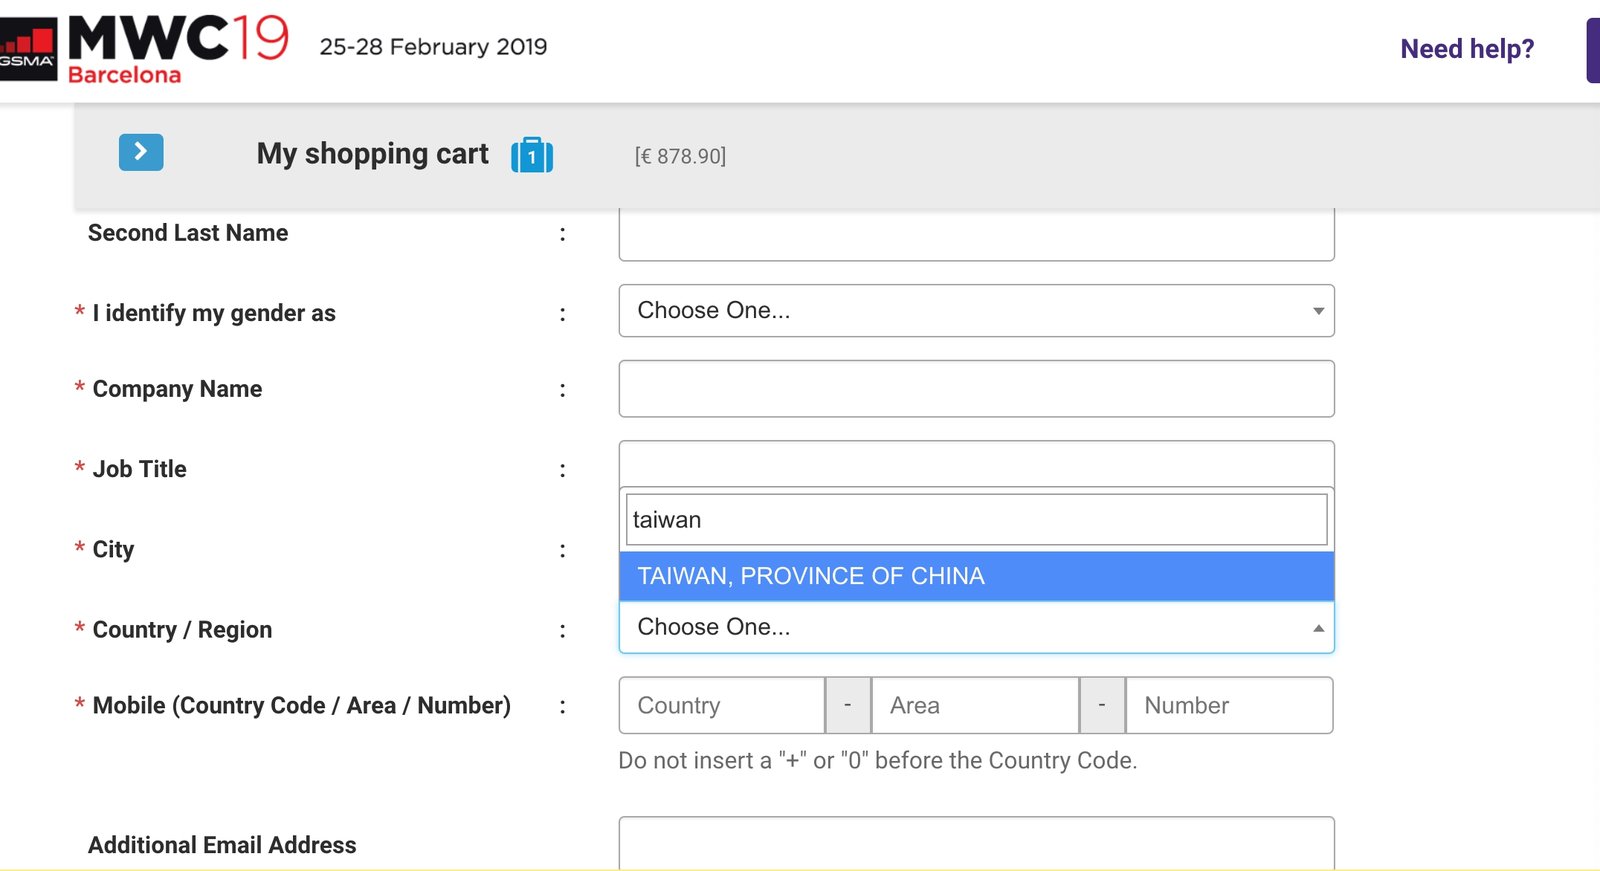This screenshot has height=871, width=1600.
Task: Click the Second Last Name field
Action: [x=975, y=236]
